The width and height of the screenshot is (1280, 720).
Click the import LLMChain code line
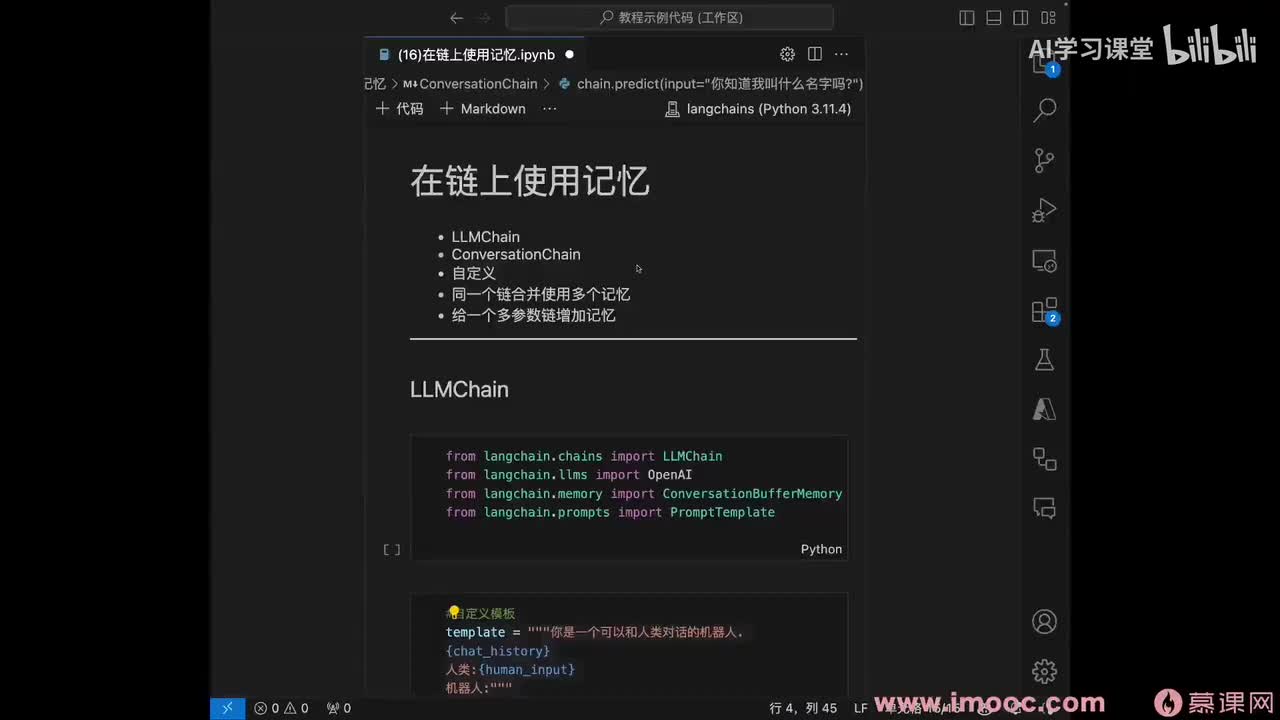point(584,456)
